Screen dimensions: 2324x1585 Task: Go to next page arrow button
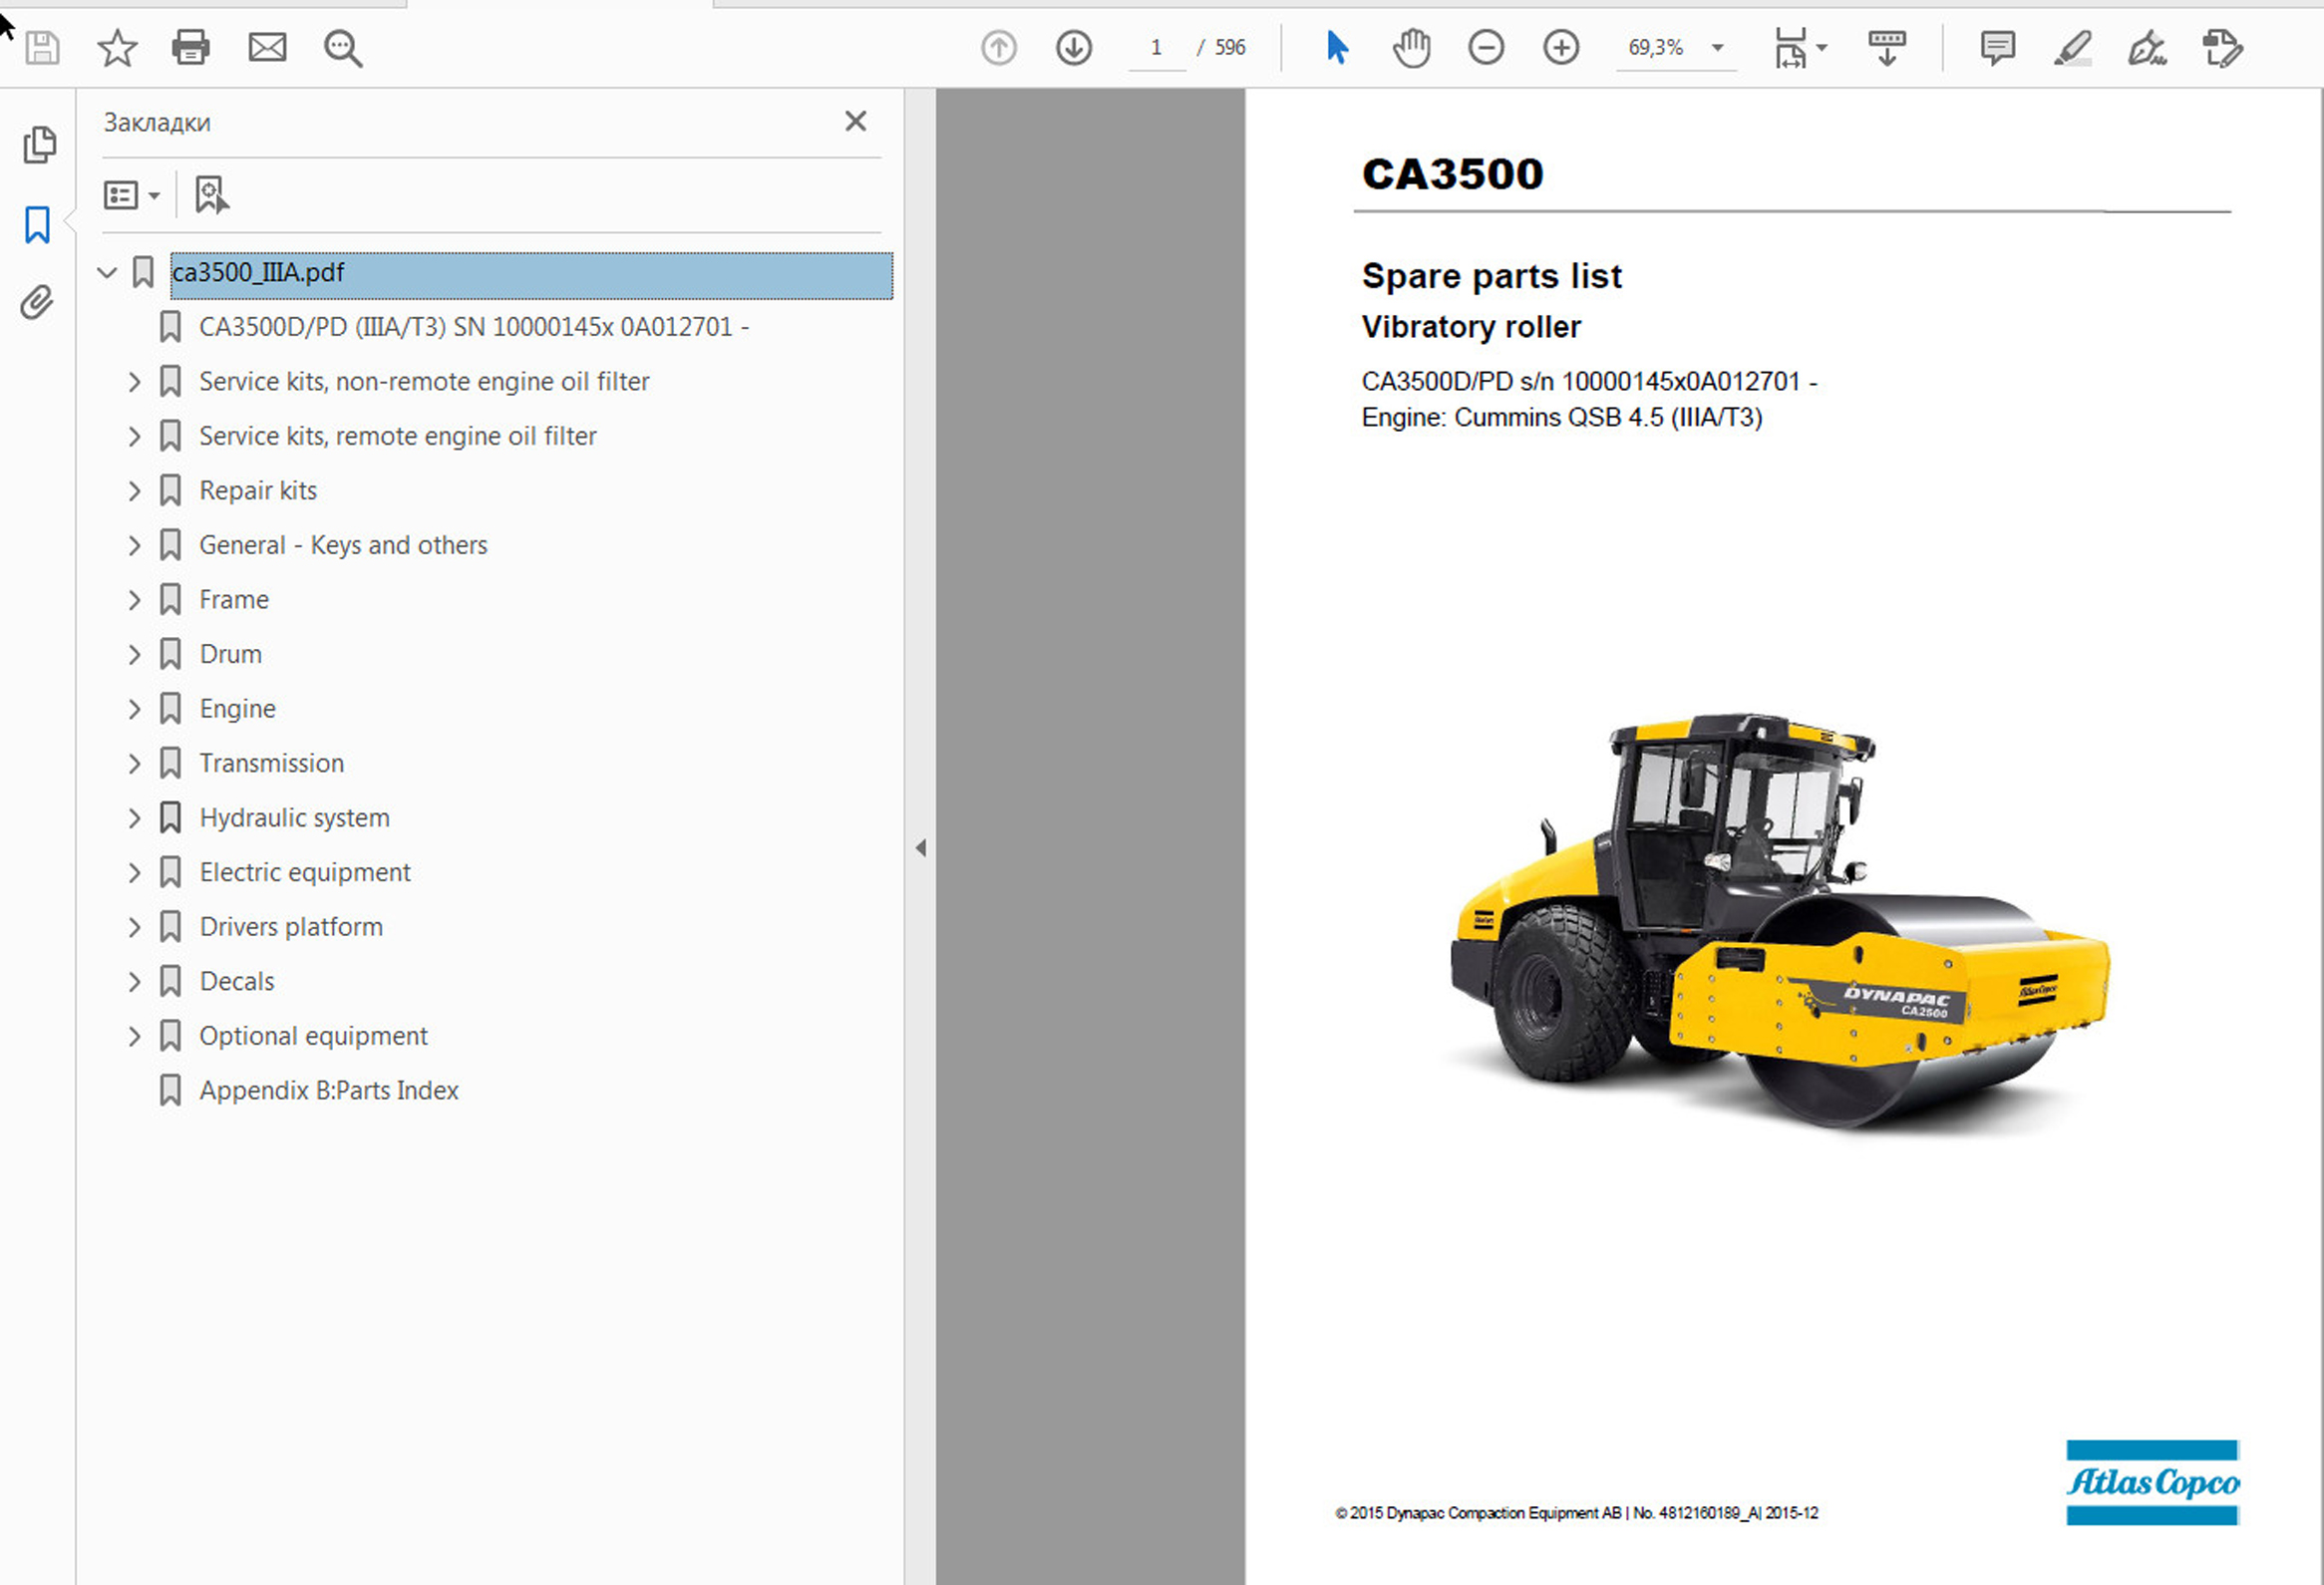tap(1073, 47)
